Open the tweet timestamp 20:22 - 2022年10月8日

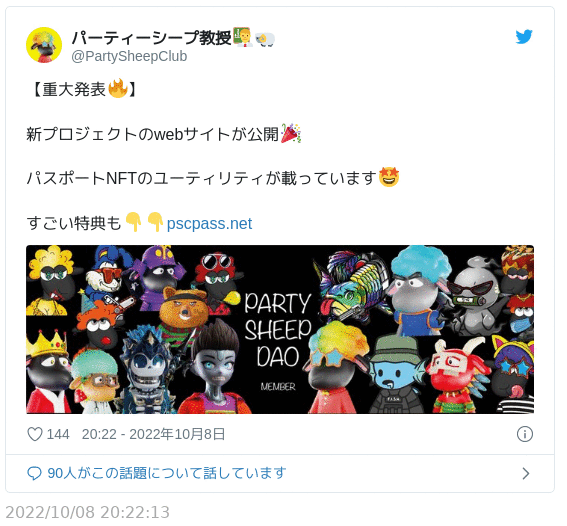(153, 434)
